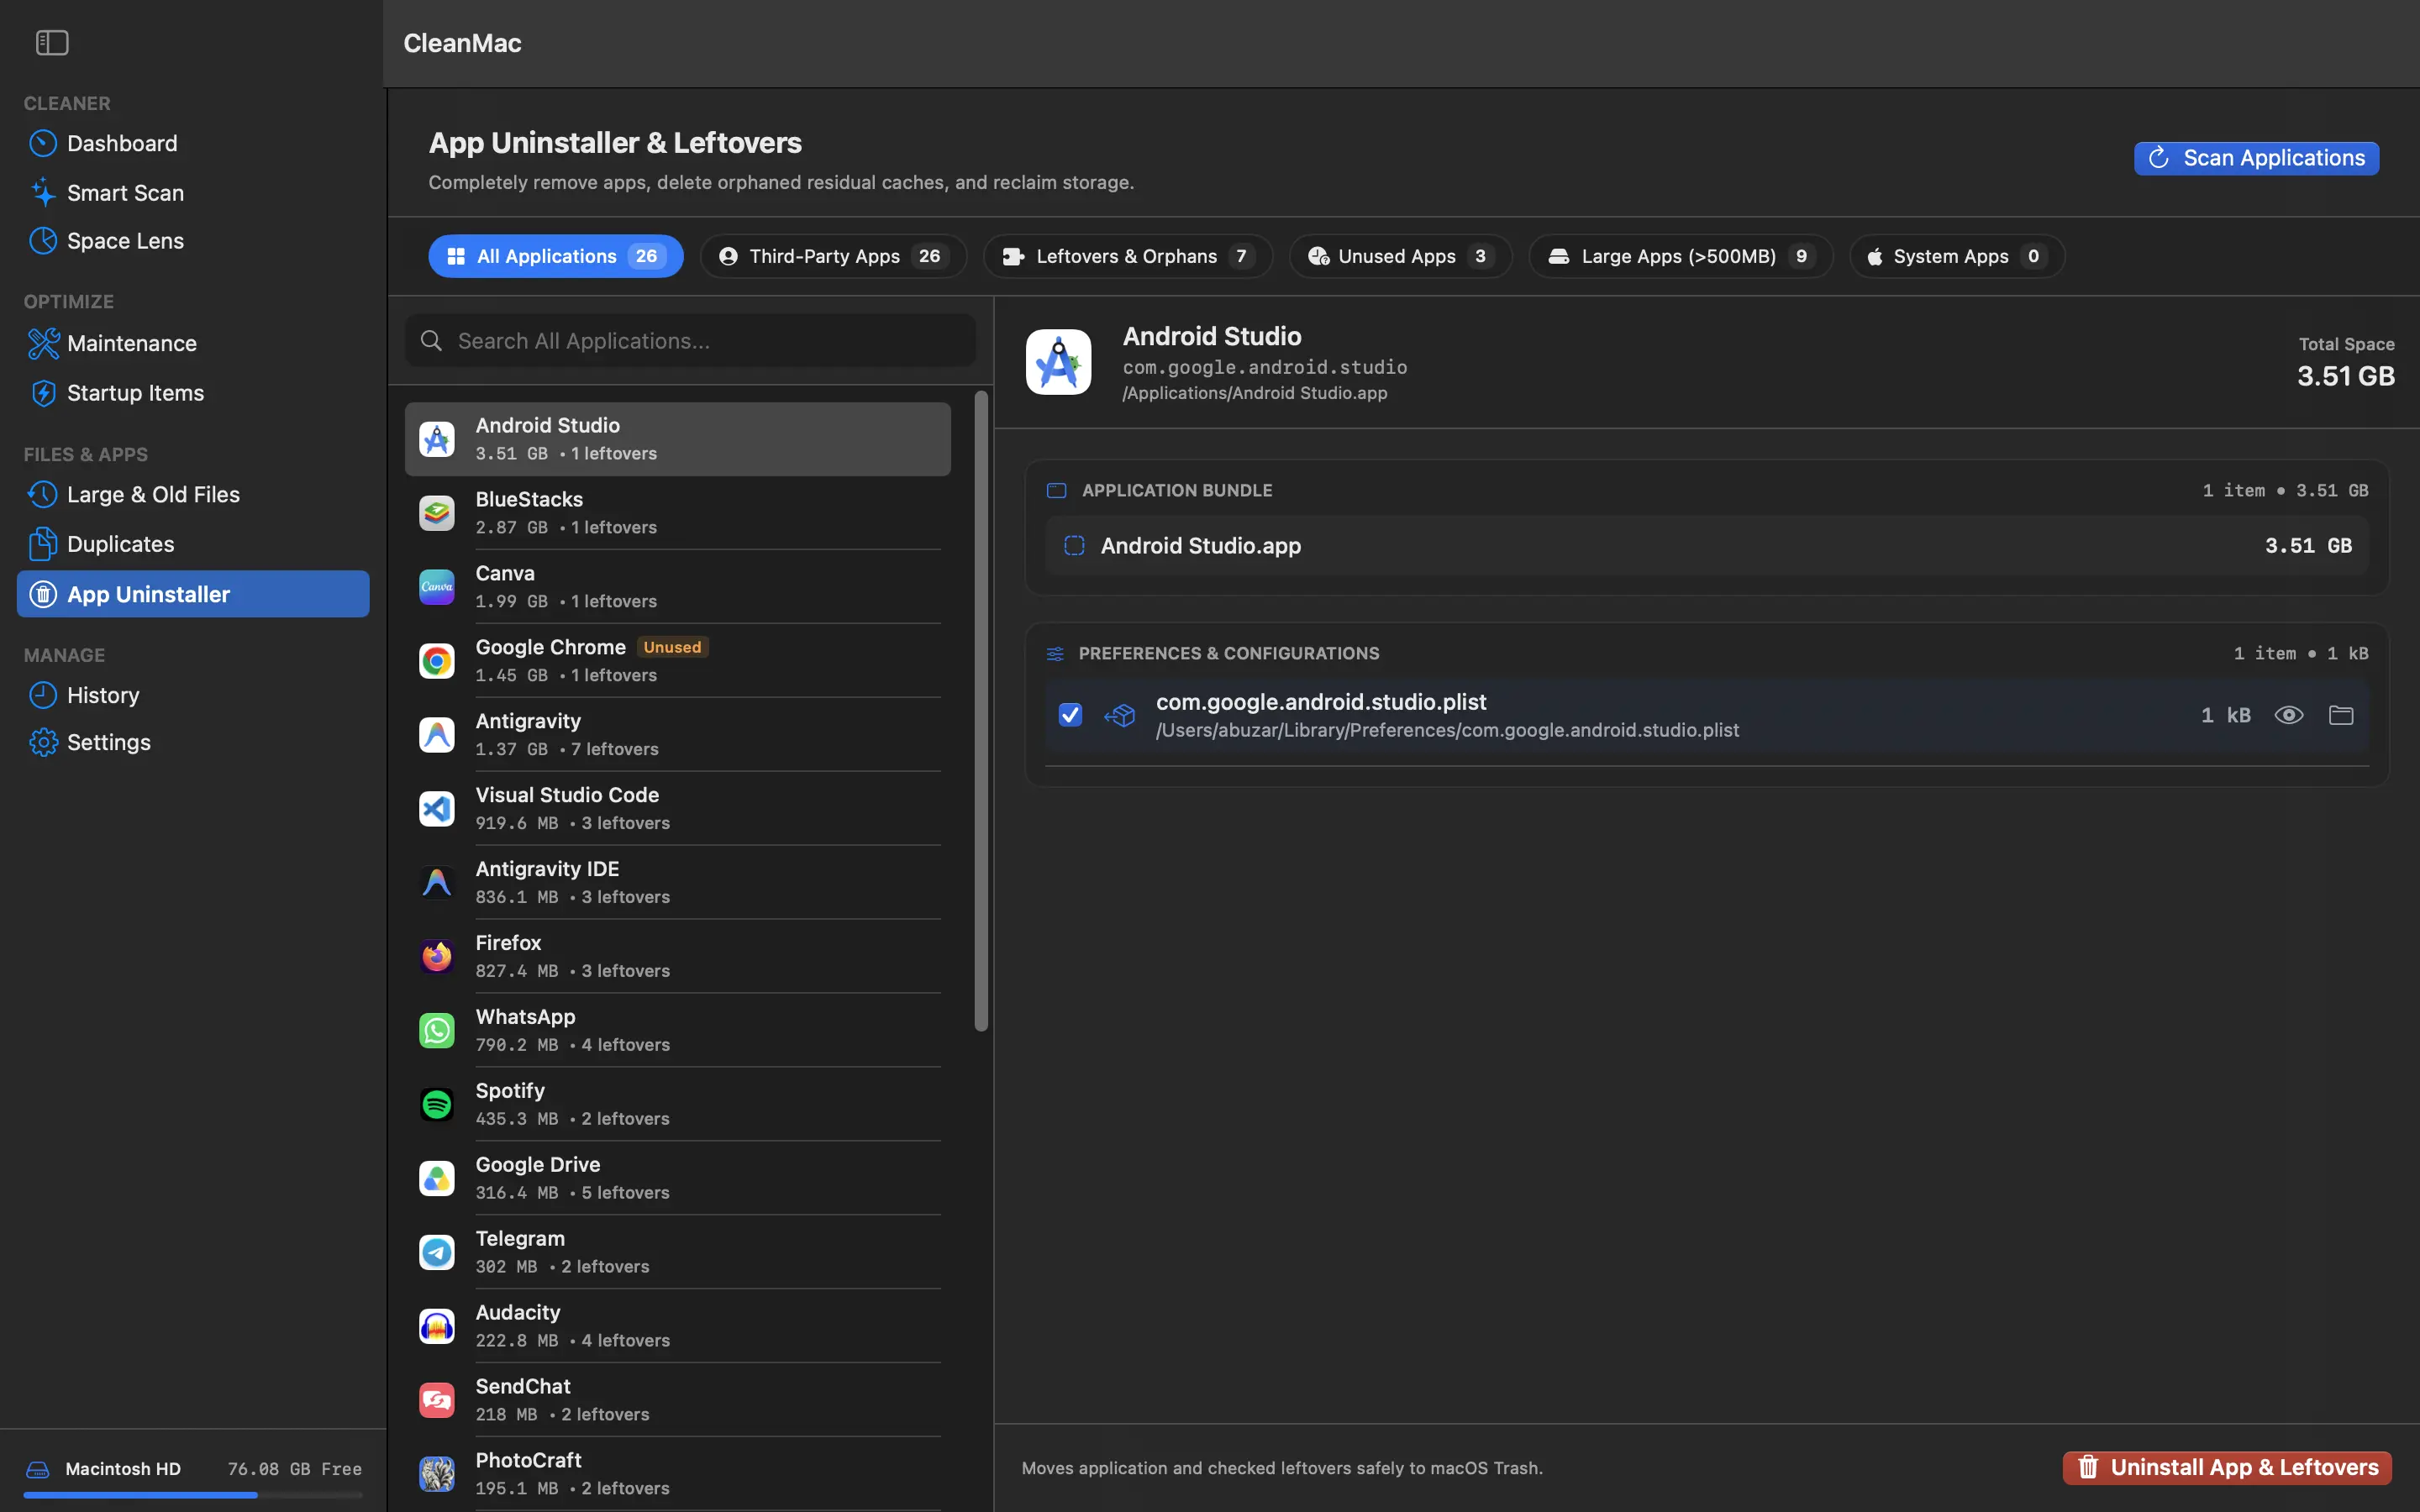Select Antigravity IDE row
The width and height of the screenshot is (2420, 1512).
point(677,883)
